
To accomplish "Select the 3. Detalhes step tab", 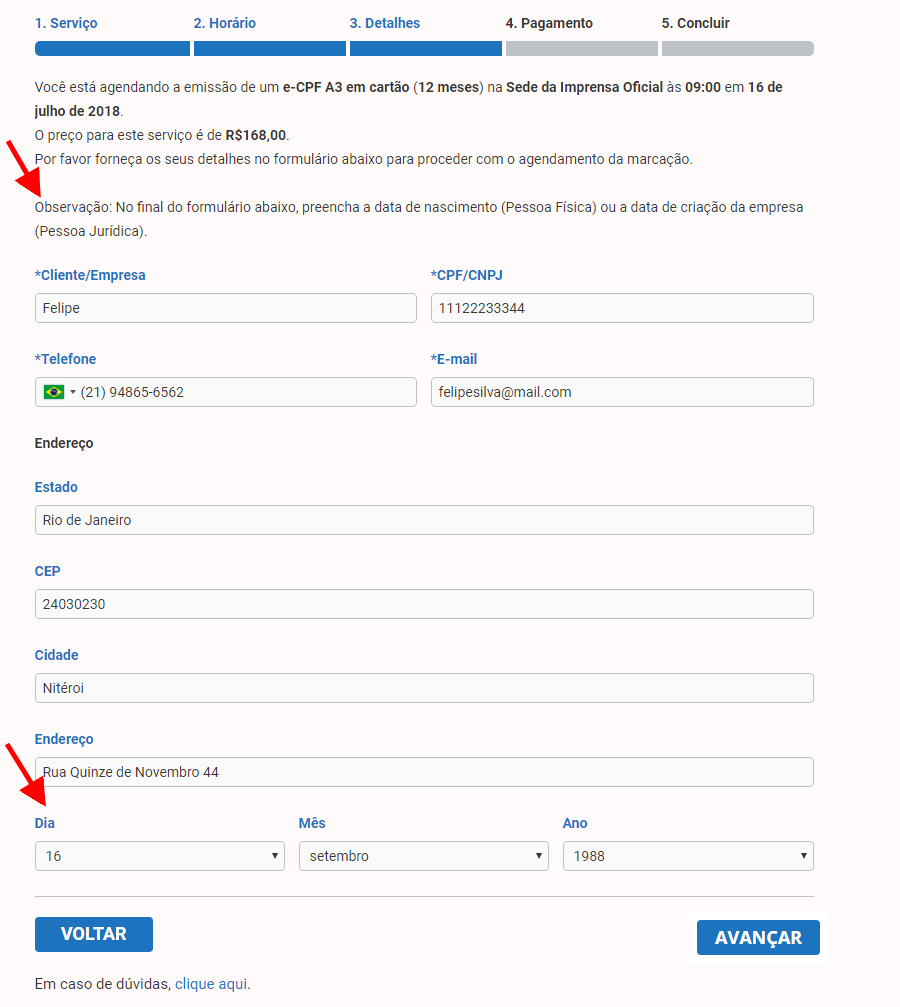I will click(x=385, y=23).
